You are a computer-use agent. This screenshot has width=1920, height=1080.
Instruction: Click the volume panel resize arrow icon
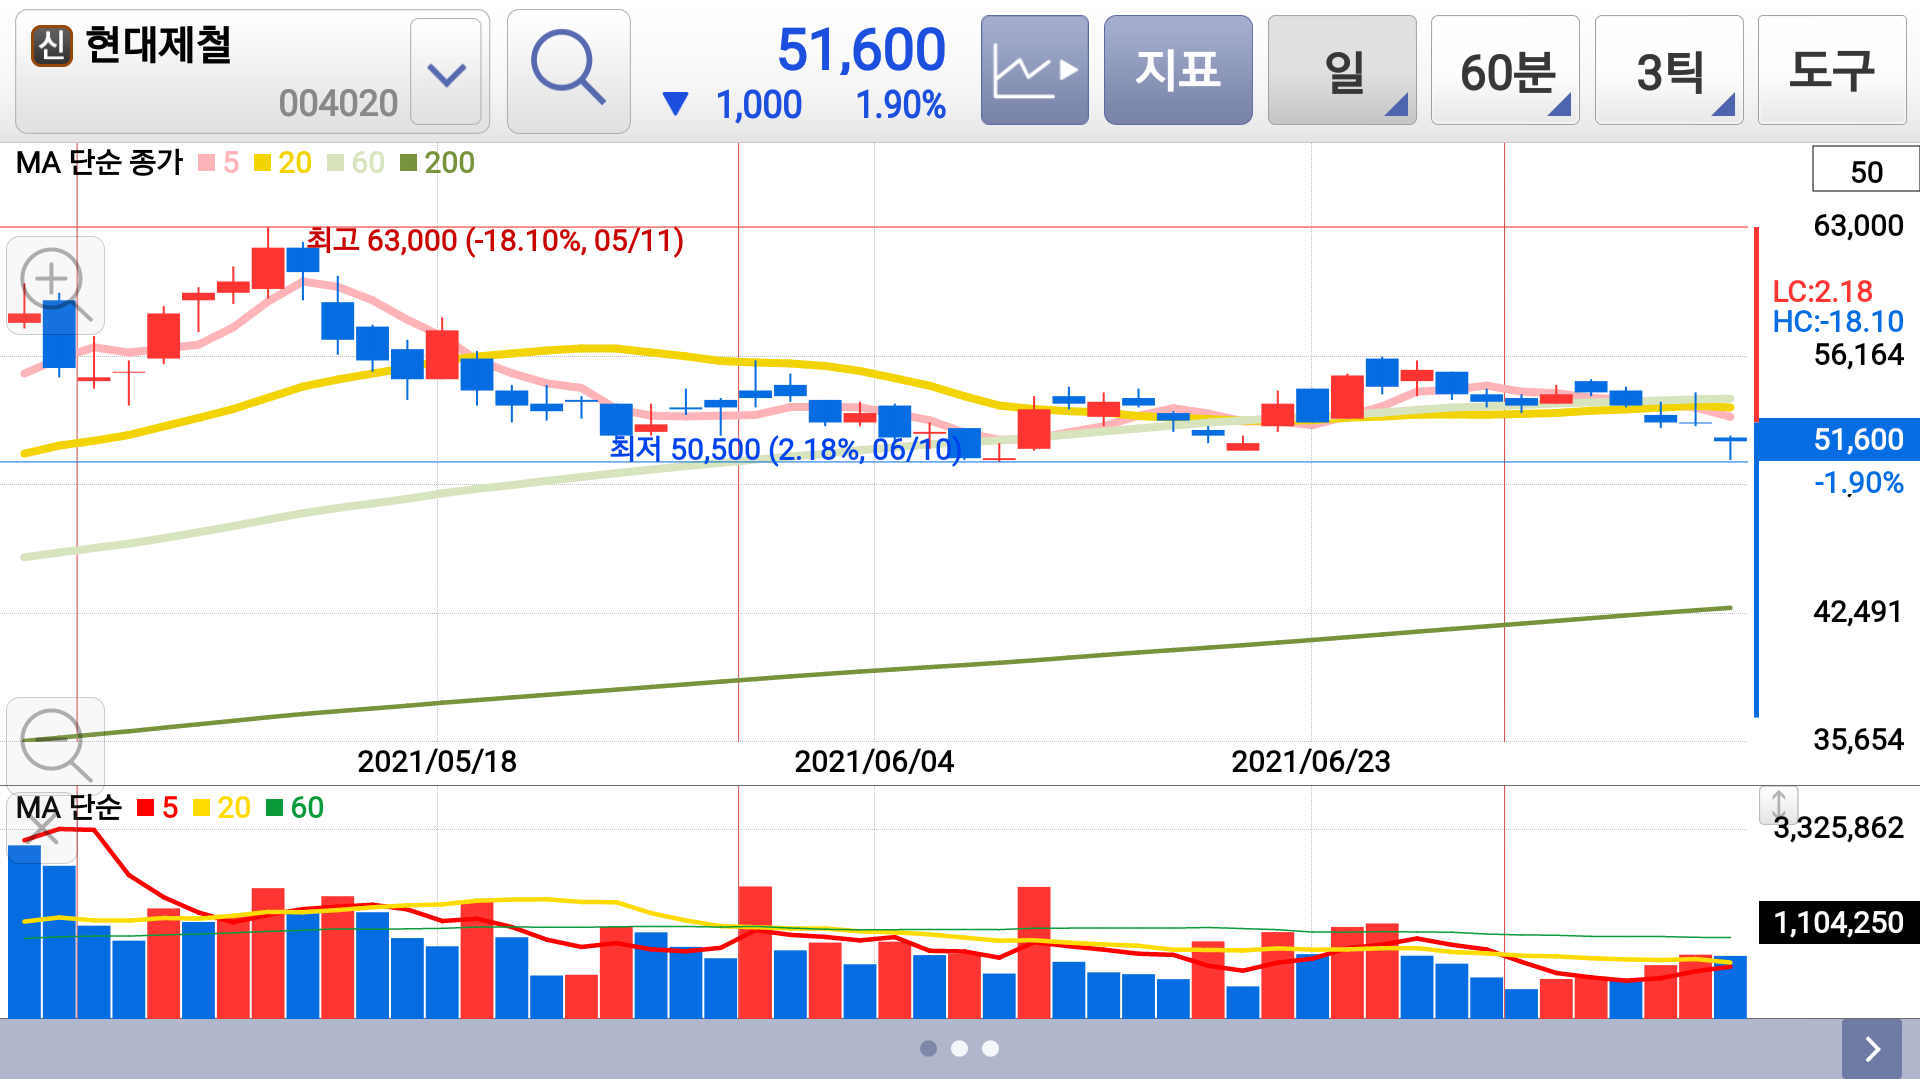coord(1778,805)
